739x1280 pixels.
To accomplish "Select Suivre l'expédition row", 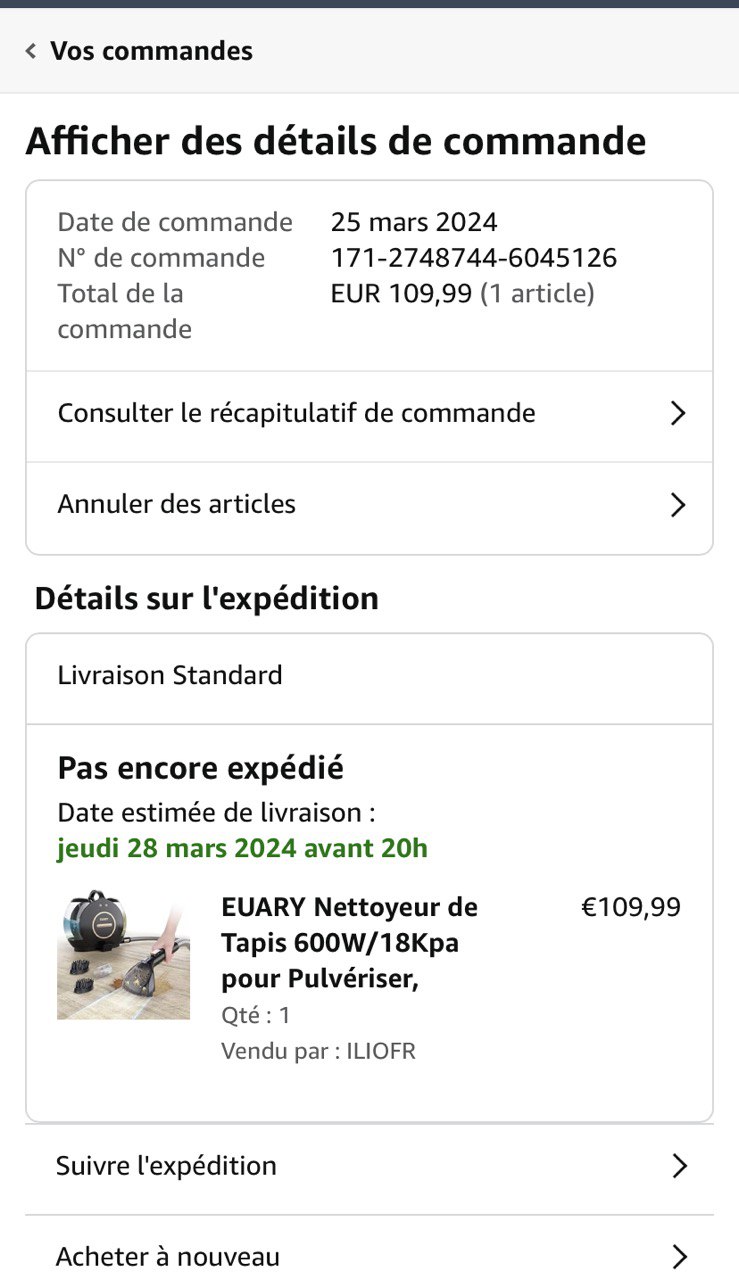I will 369,1166.
